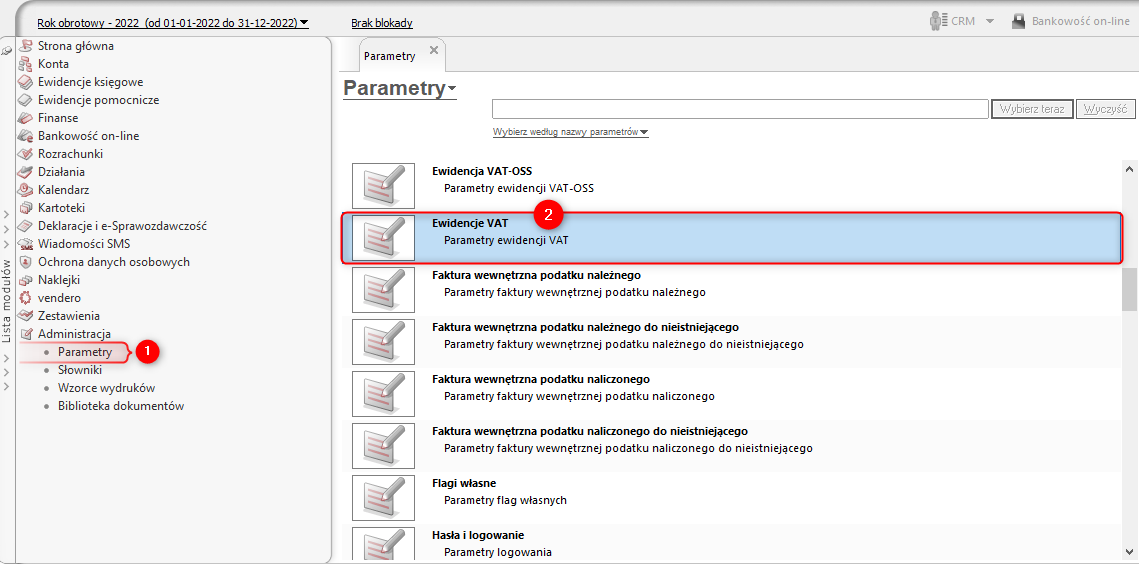Open Wybierz według nazwy parametrów dropdown
The image size is (1139, 564).
(571, 132)
